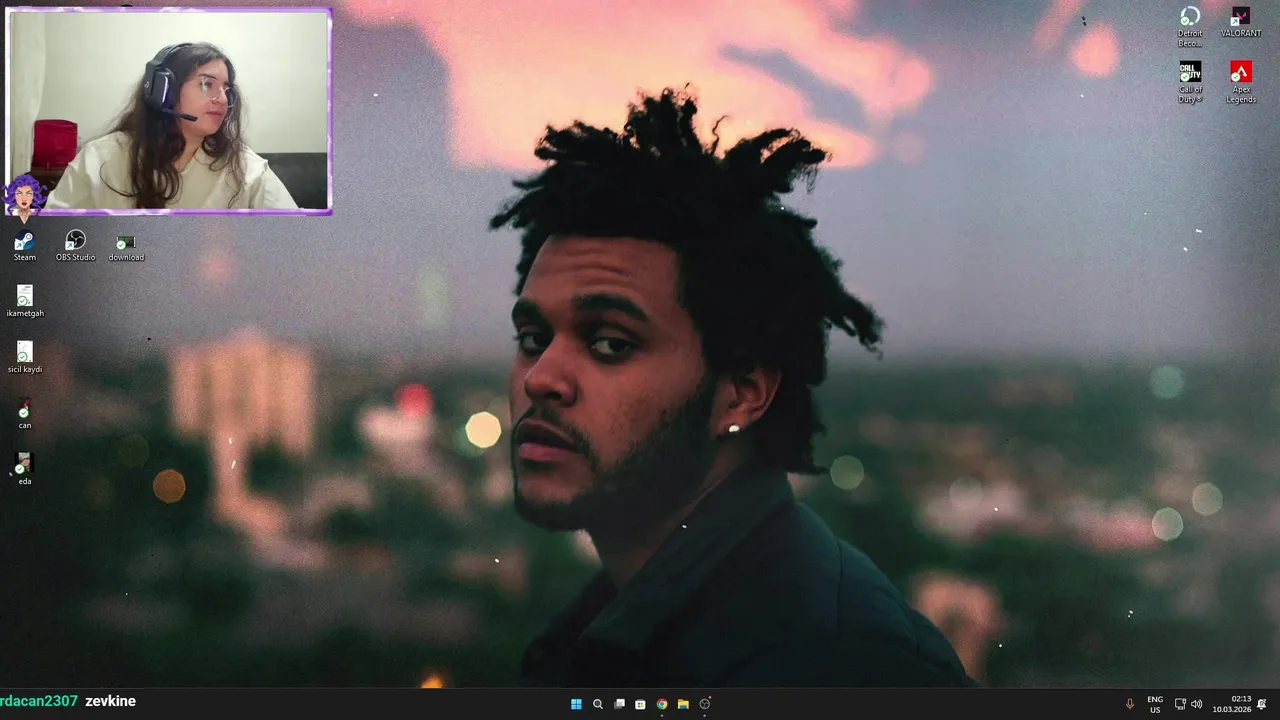Open the OBS Studio desktop icon
The image size is (1280, 720).
[x=75, y=246]
